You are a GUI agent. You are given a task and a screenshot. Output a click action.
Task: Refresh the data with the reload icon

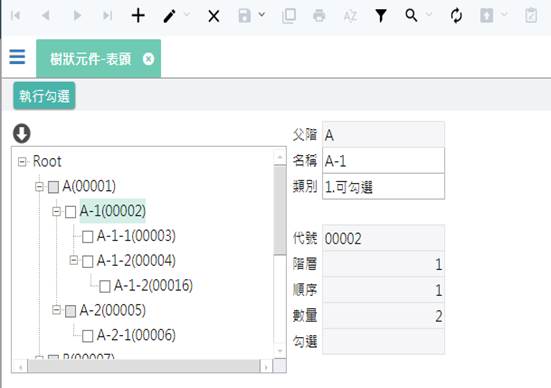(x=456, y=16)
